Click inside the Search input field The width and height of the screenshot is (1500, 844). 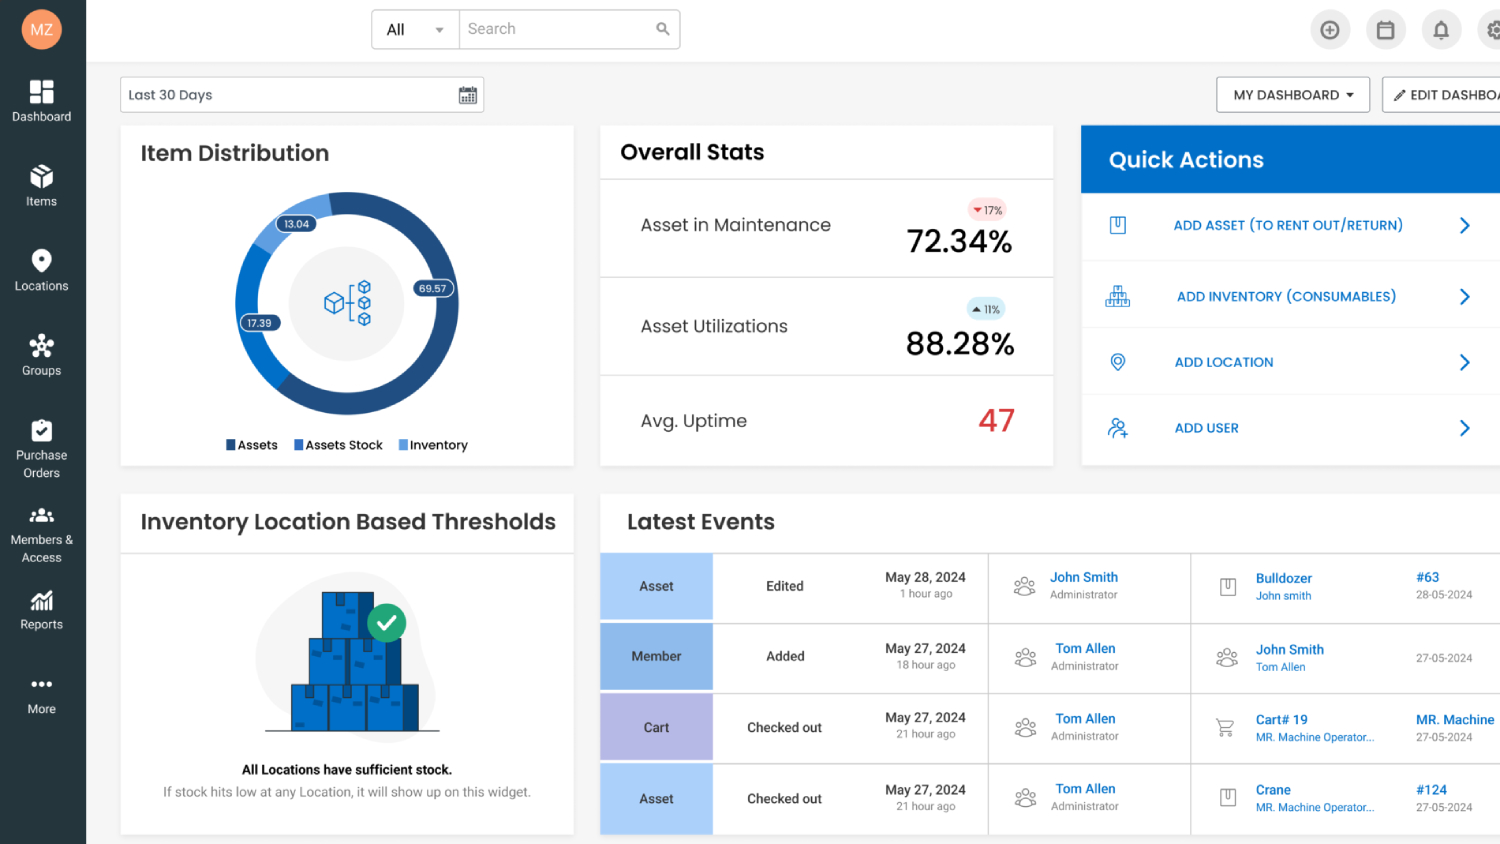click(560, 29)
